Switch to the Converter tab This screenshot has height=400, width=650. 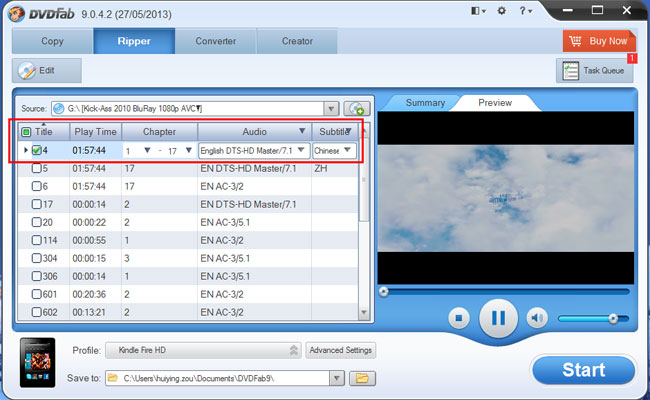[x=216, y=41]
